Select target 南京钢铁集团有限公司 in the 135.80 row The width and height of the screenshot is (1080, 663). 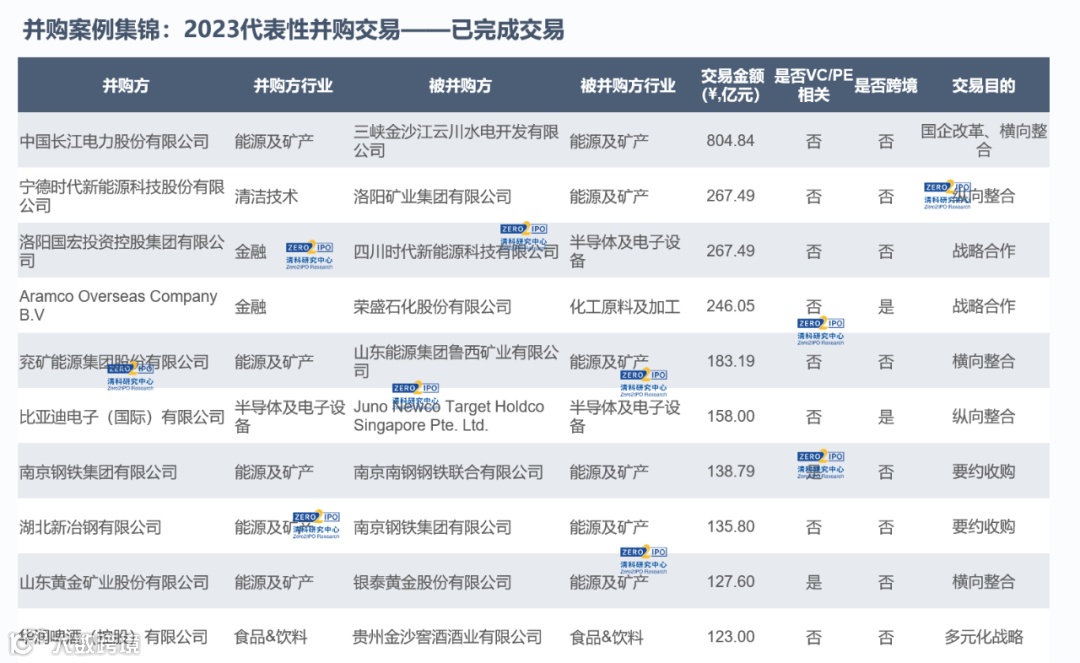coord(433,527)
